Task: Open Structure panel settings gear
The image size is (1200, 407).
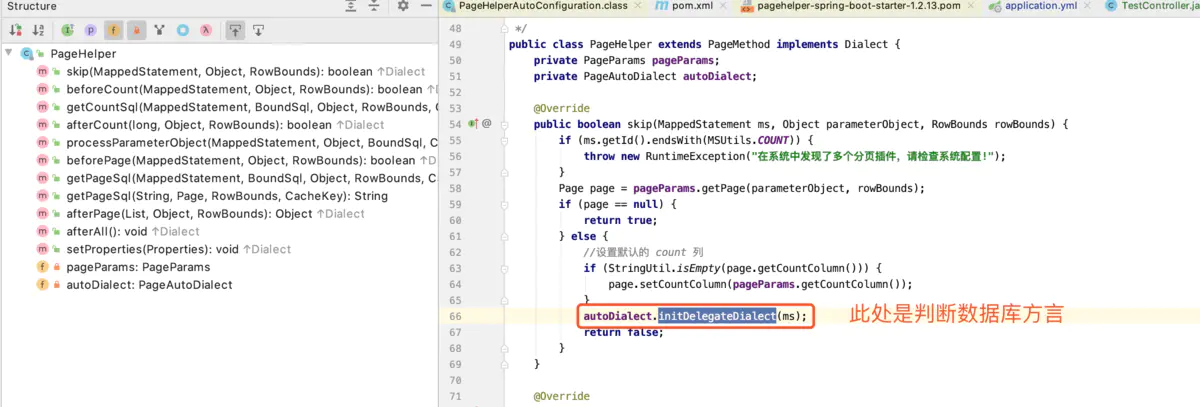Action: click(403, 6)
